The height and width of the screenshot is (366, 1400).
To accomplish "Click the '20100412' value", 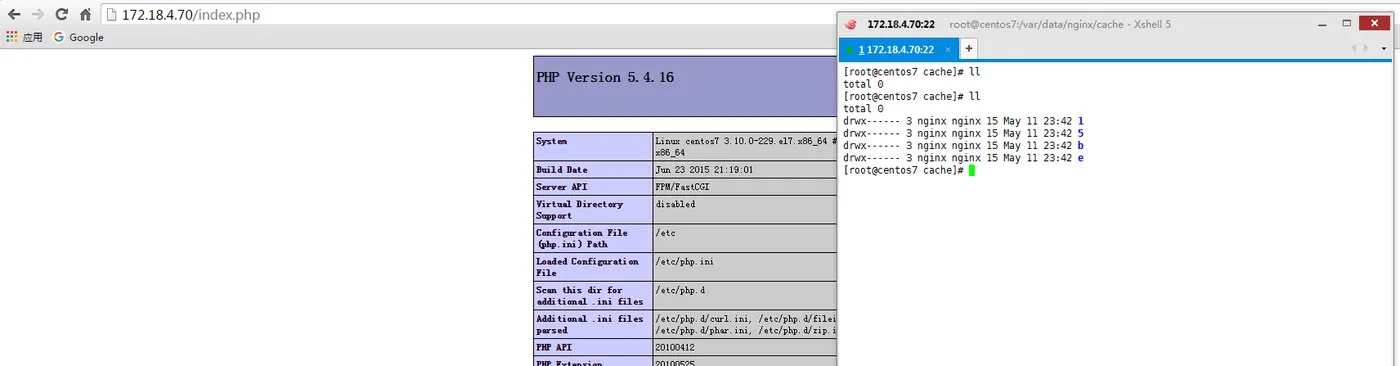I will pos(675,347).
